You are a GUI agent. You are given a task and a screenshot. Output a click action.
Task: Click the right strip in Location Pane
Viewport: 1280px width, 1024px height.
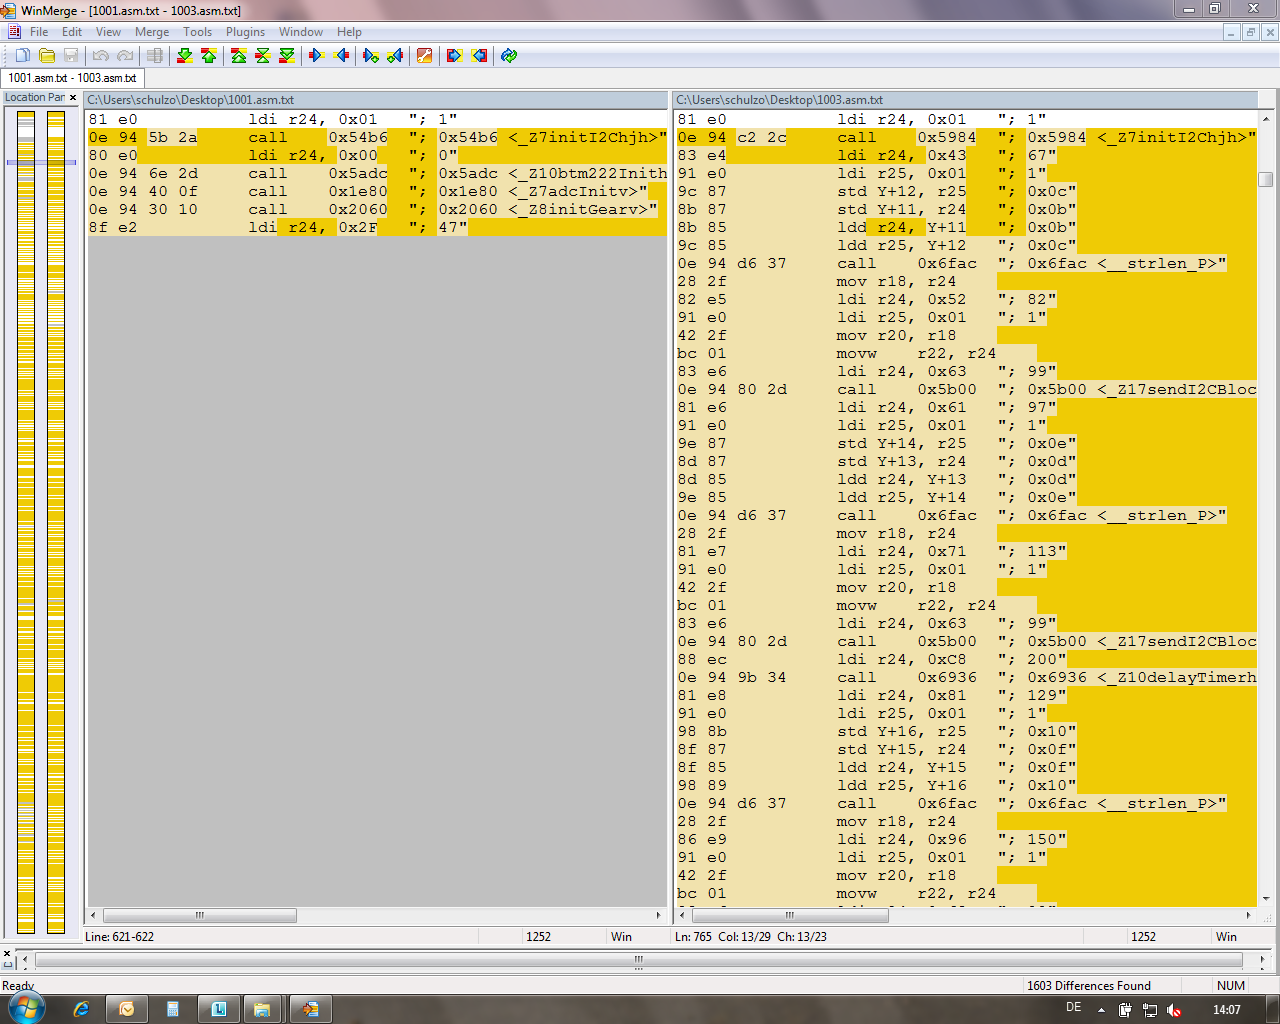pos(56,522)
